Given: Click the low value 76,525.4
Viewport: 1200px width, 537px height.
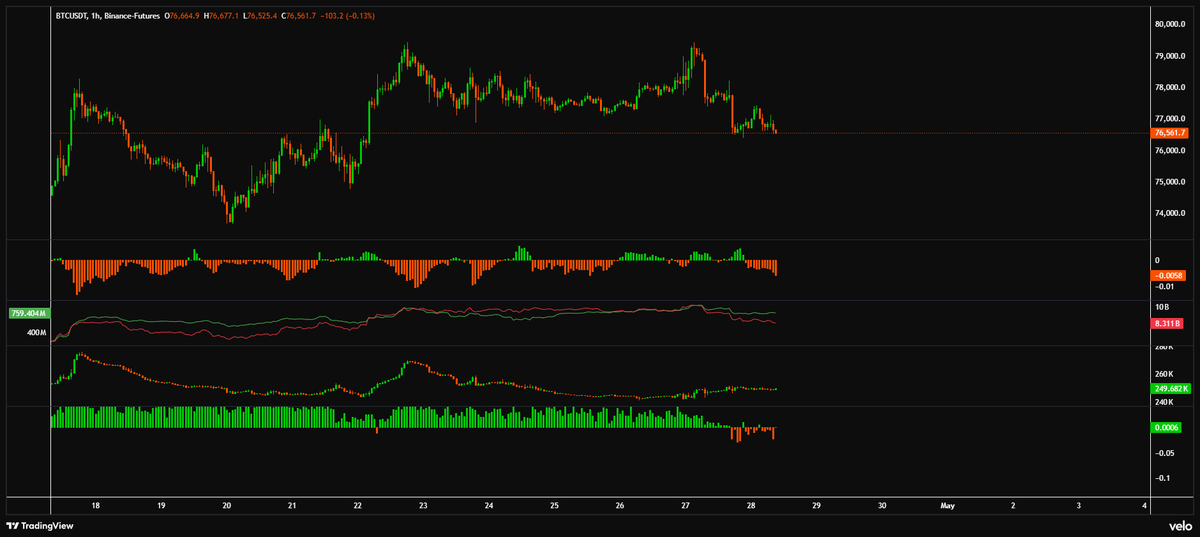Looking at the screenshot, I should tap(262, 15).
